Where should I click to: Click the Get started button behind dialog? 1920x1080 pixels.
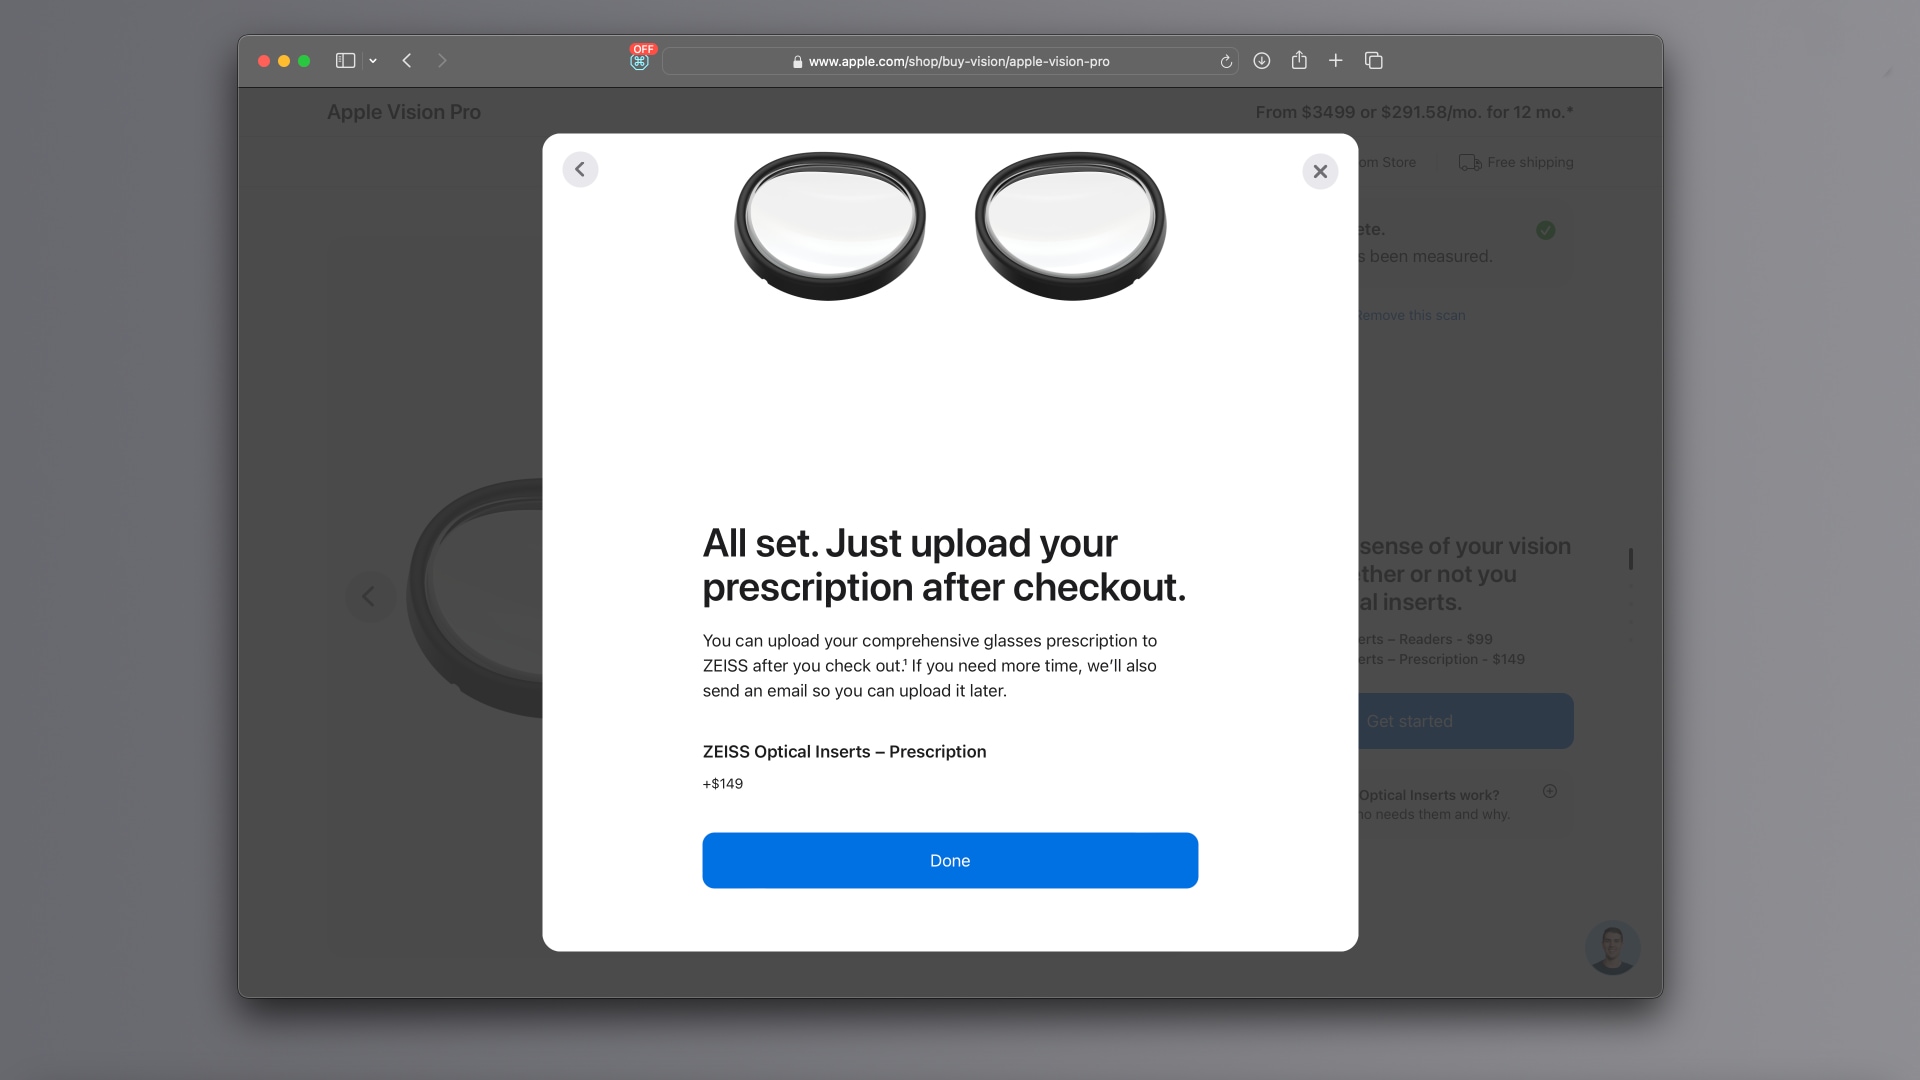(1466, 721)
